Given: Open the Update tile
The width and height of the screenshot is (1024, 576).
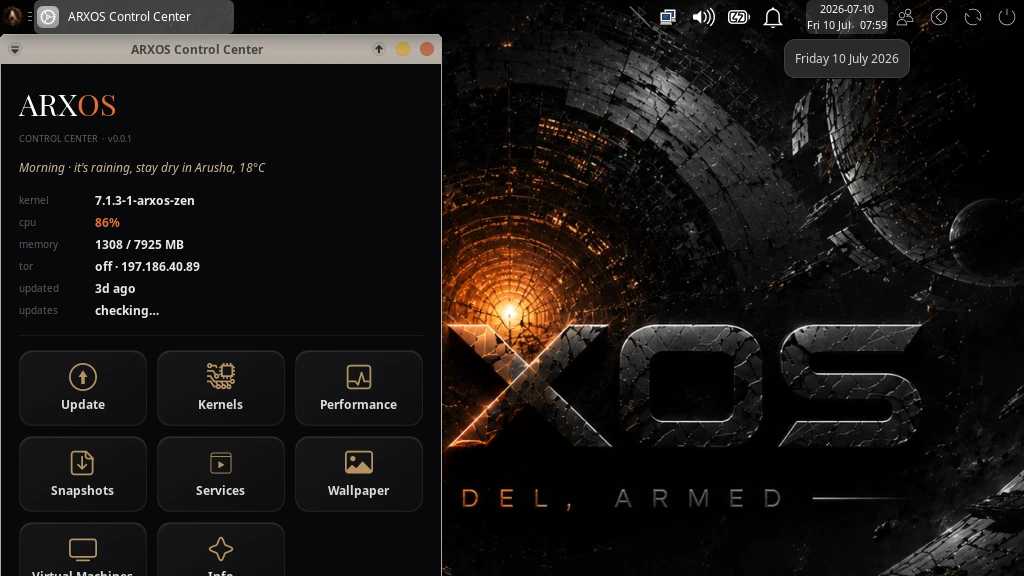Looking at the screenshot, I should tap(83, 388).
